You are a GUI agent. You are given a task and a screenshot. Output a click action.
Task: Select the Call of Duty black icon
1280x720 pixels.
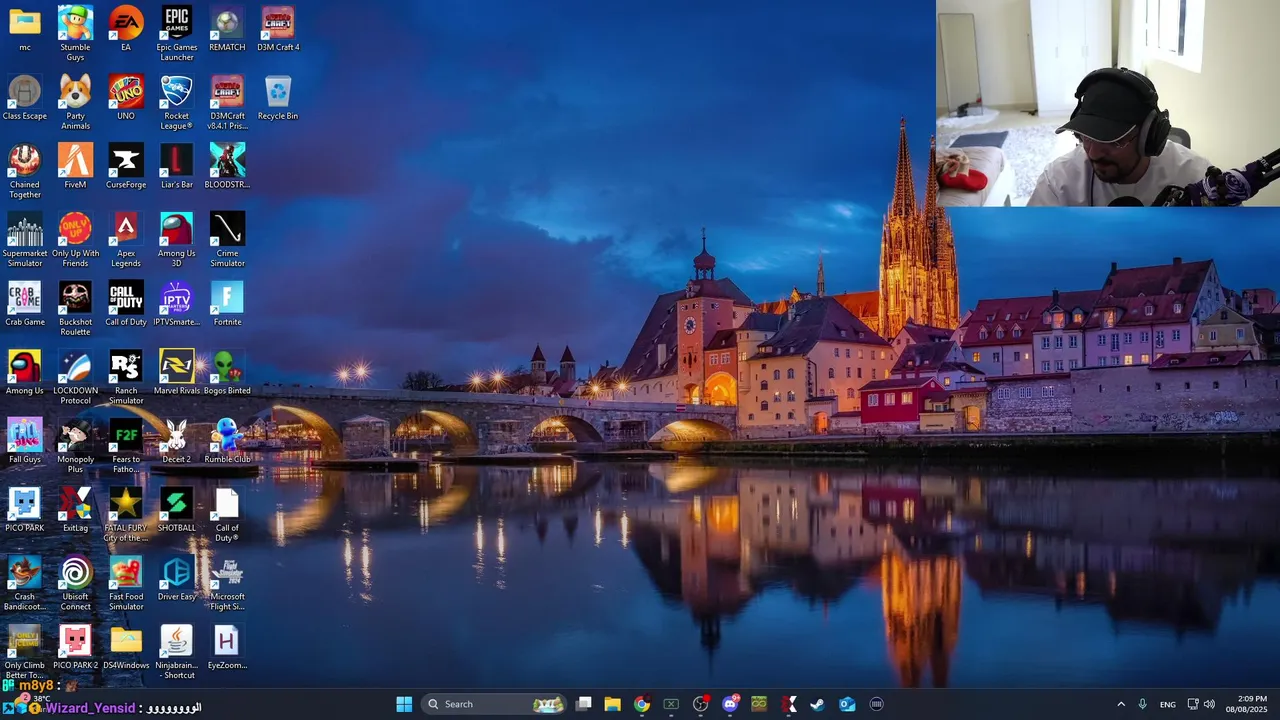(126, 303)
